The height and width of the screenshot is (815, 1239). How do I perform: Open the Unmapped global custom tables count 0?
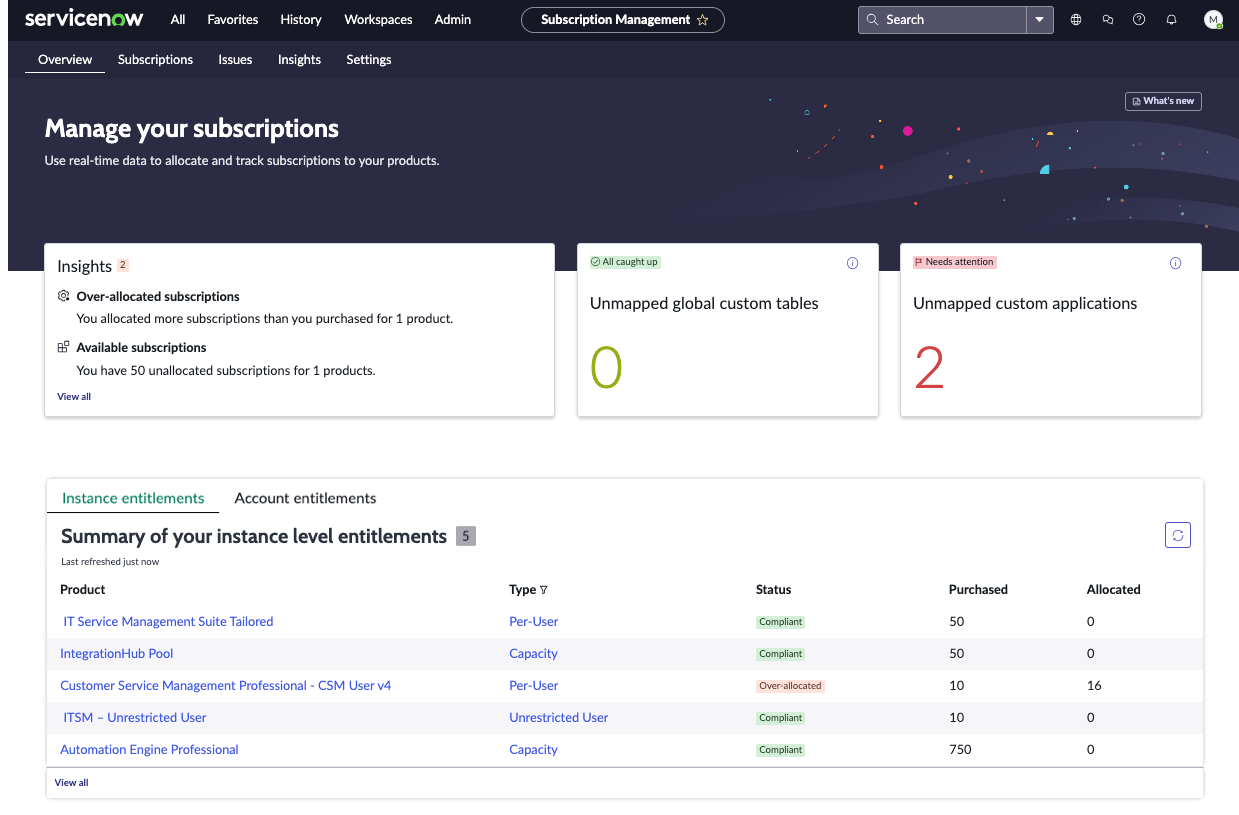(x=606, y=369)
